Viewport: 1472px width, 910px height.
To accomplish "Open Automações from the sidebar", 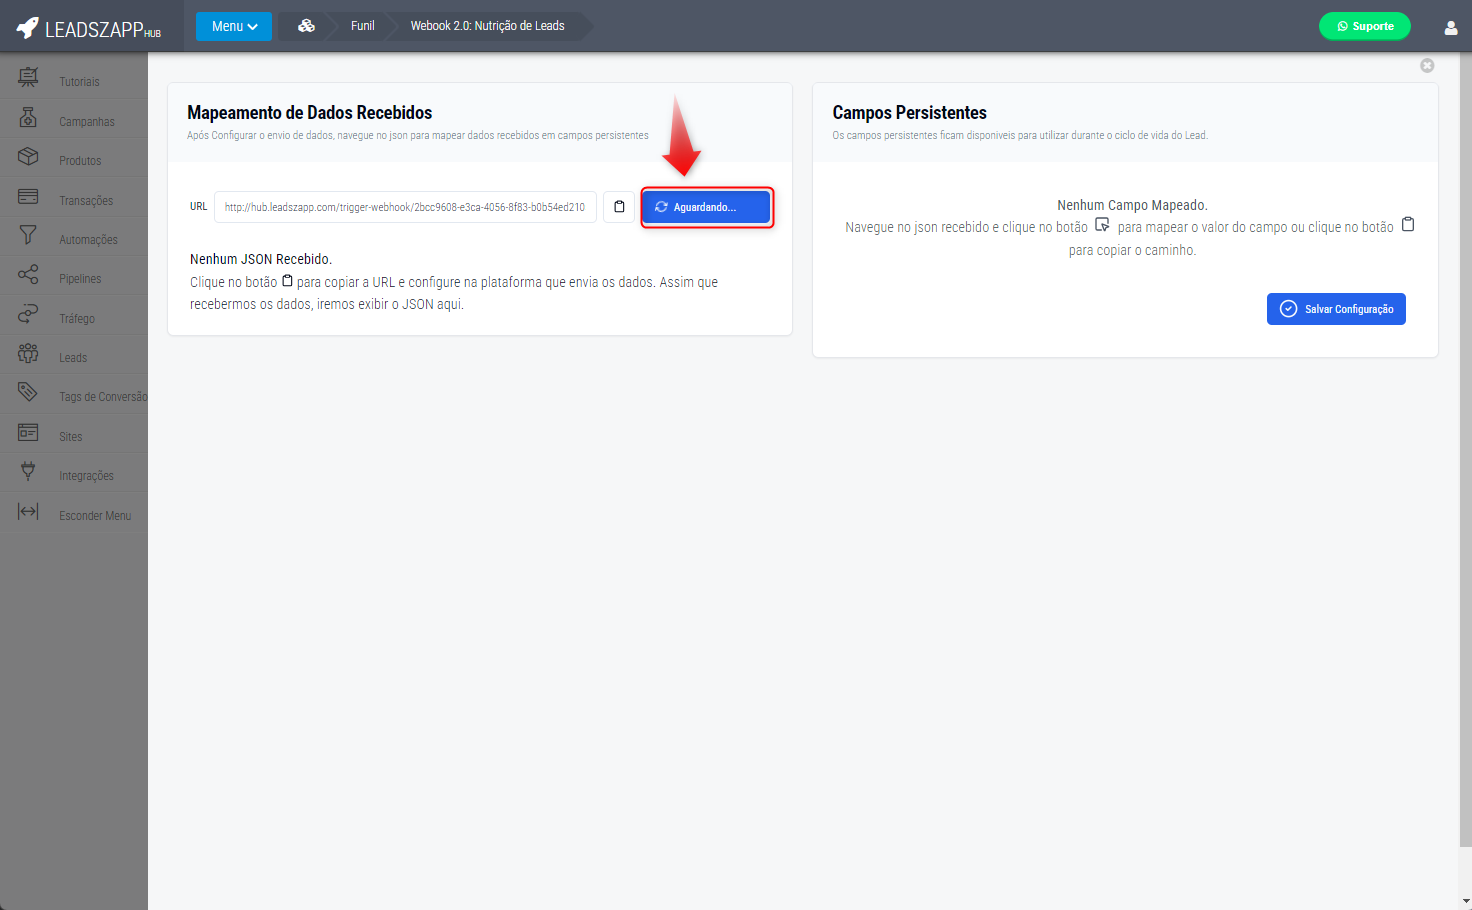I will point(88,240).
